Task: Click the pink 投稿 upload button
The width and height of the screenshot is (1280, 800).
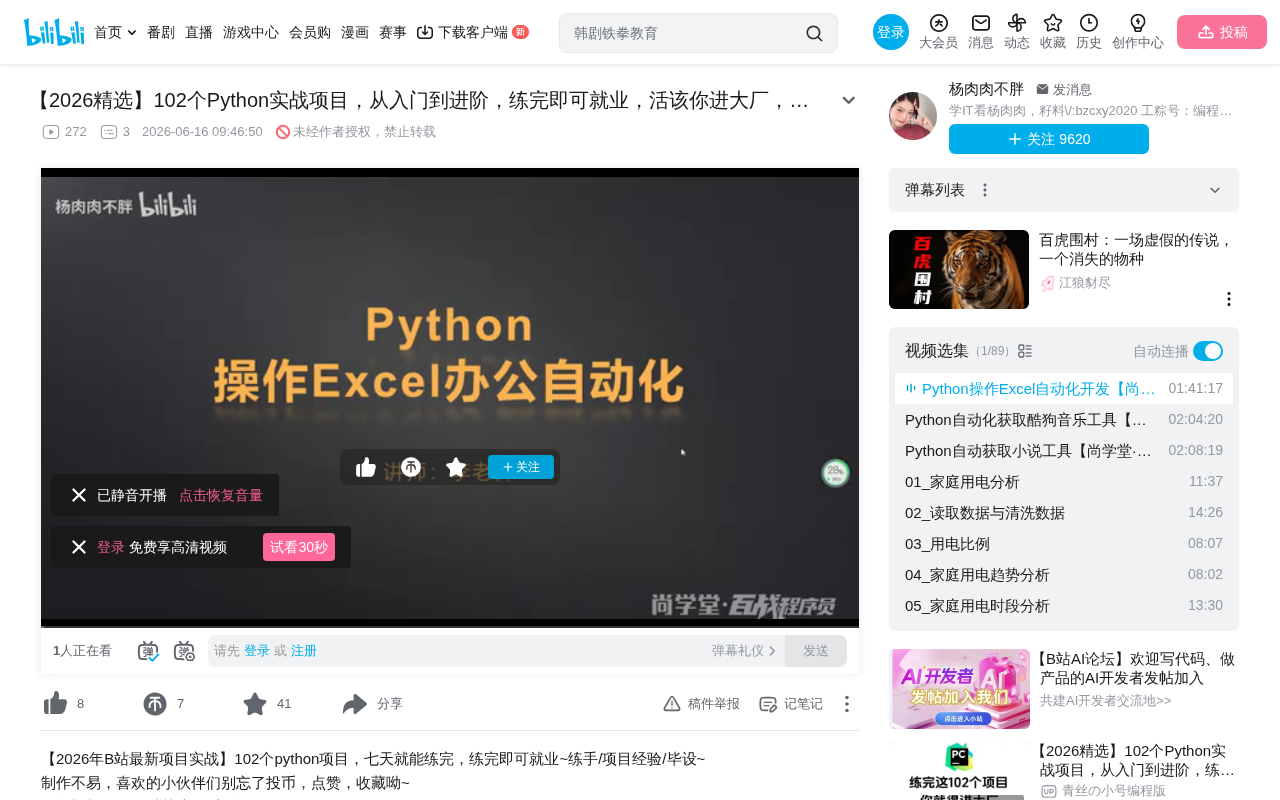Action: point(1222,32)
